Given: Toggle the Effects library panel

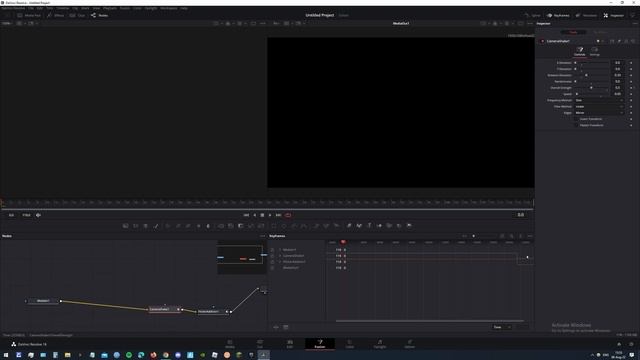Looking at the screenshot, I should (x=56, y=16).
